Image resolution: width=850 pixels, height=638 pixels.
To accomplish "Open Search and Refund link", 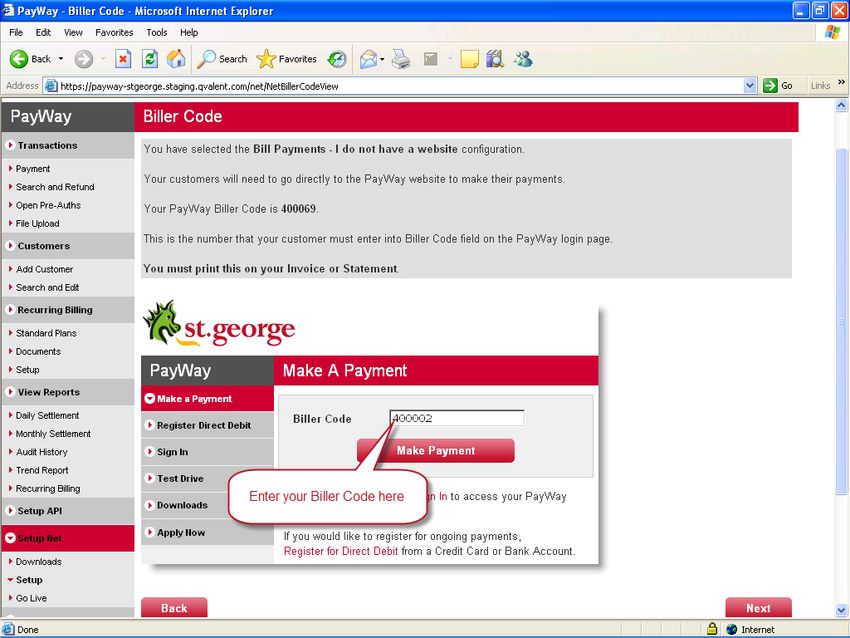I will (x=55, y=187).
